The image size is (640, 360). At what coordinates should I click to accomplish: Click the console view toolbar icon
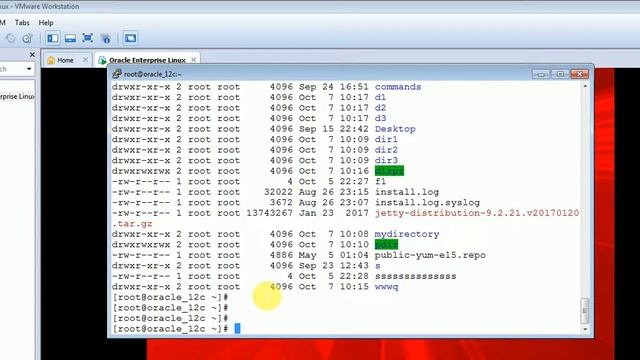pyautogui.click(x=130, y=38)
